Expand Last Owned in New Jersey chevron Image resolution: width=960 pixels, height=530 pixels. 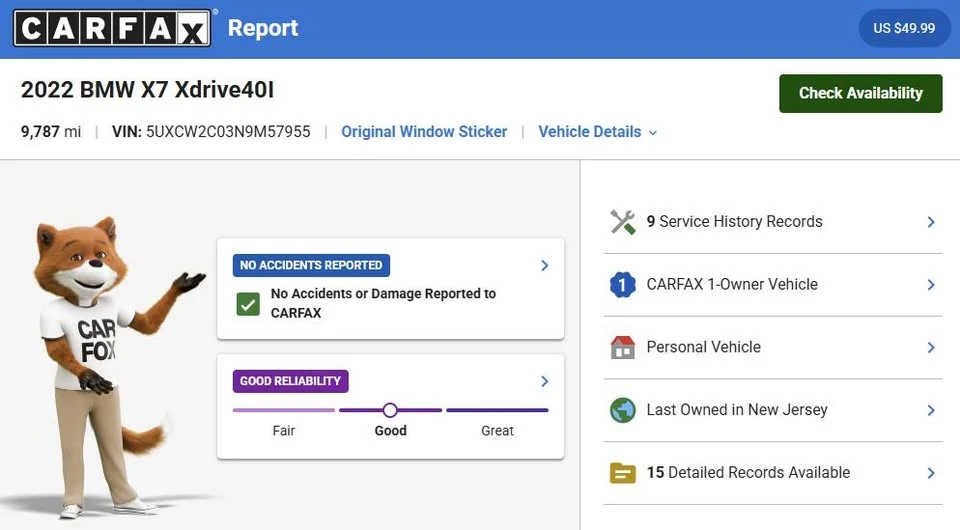[931, 410]
